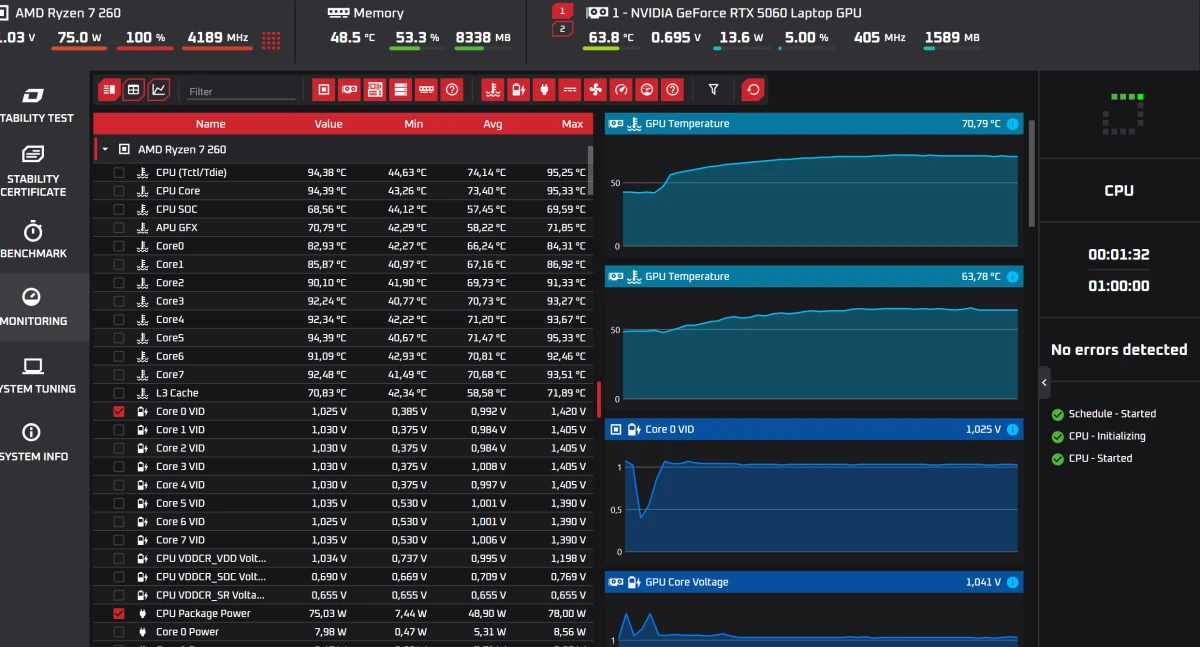Open the Stability Test section

tap(34, 106)
